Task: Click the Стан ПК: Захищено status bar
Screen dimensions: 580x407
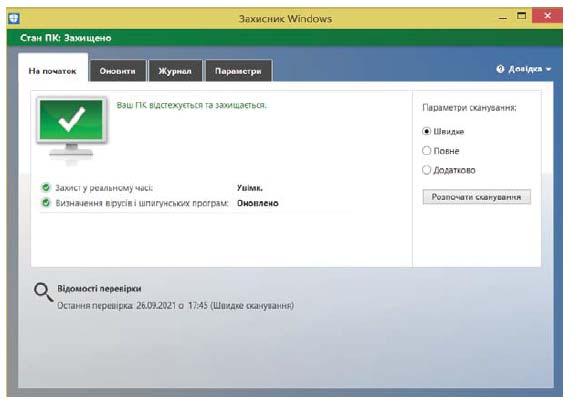Action: tap(284, 38)
